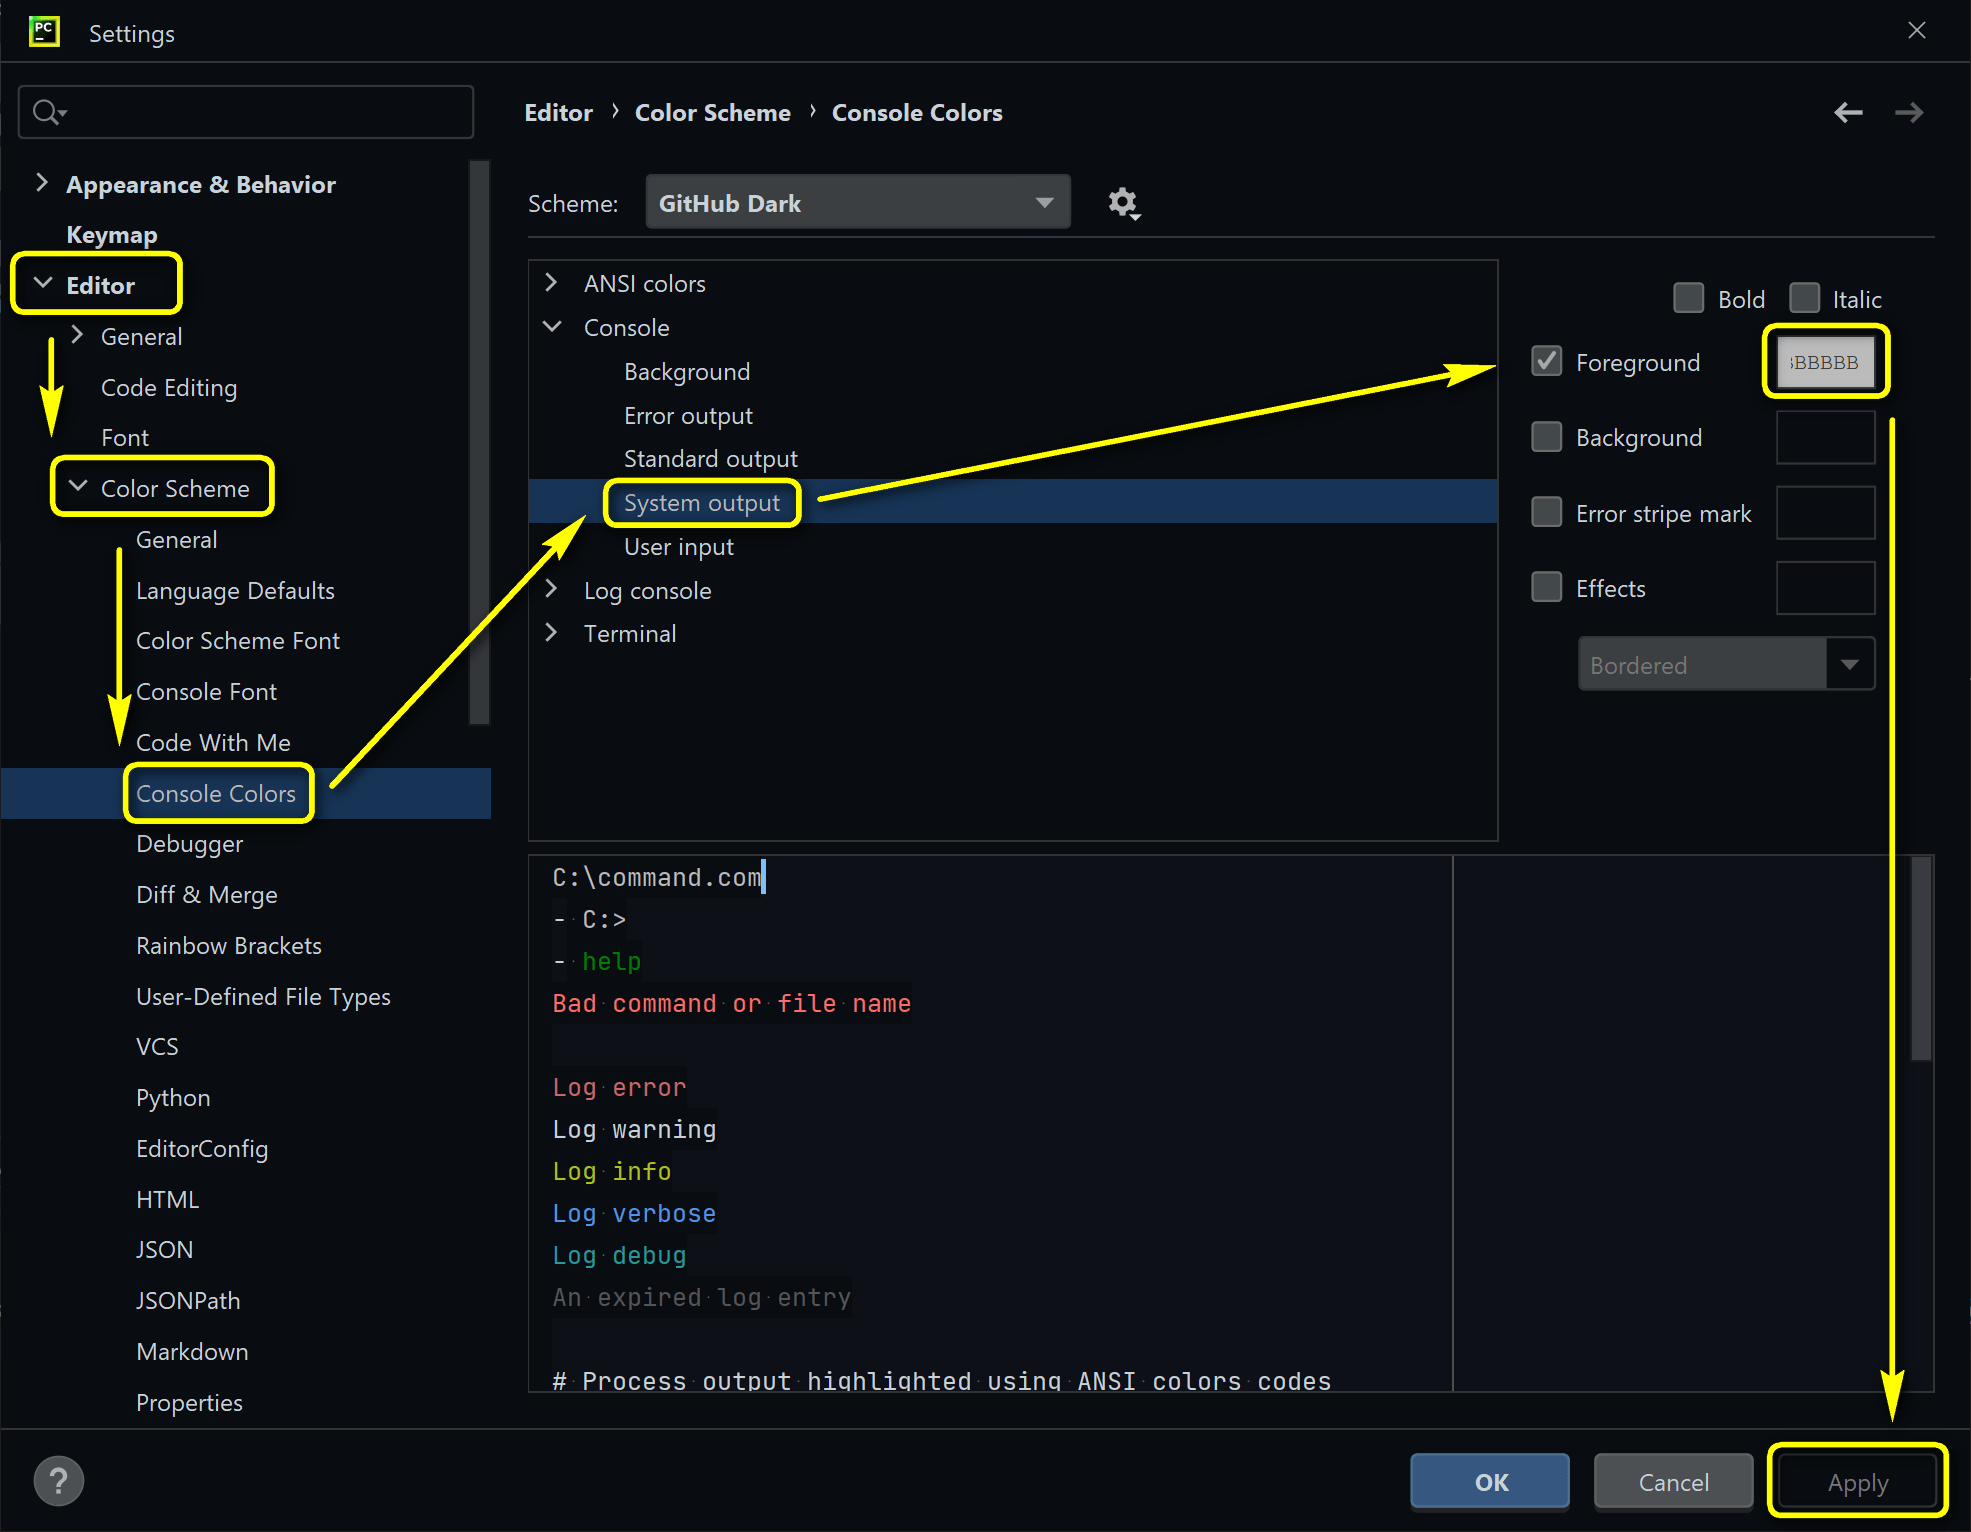Enable the Effects checkbox
This screenshot has height=1532, width=1971.
point(1549,588)
